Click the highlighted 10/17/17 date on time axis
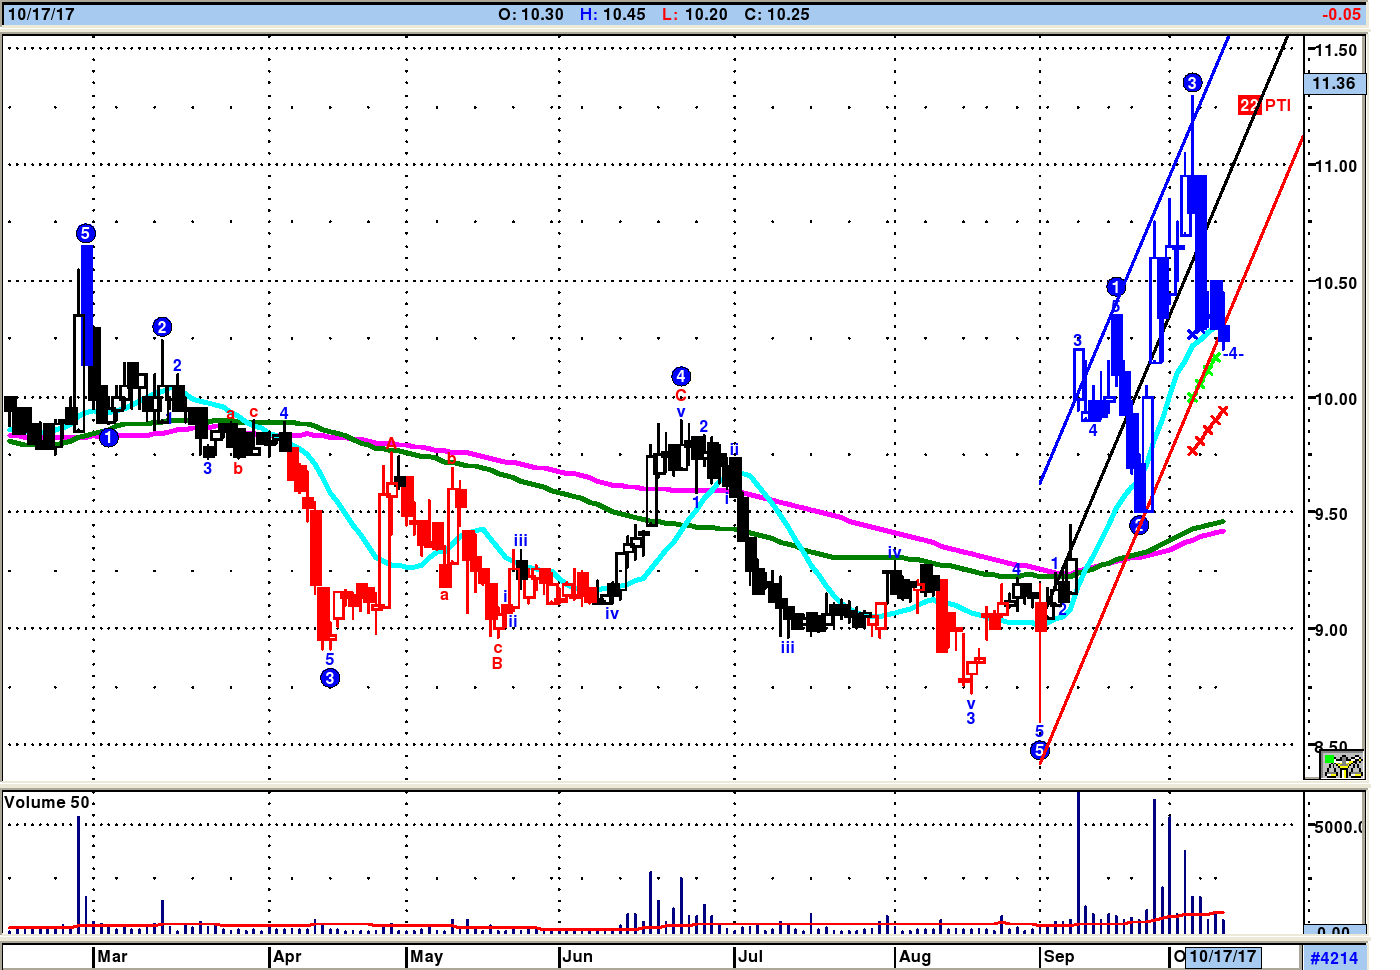 [x=1222, y=957]
